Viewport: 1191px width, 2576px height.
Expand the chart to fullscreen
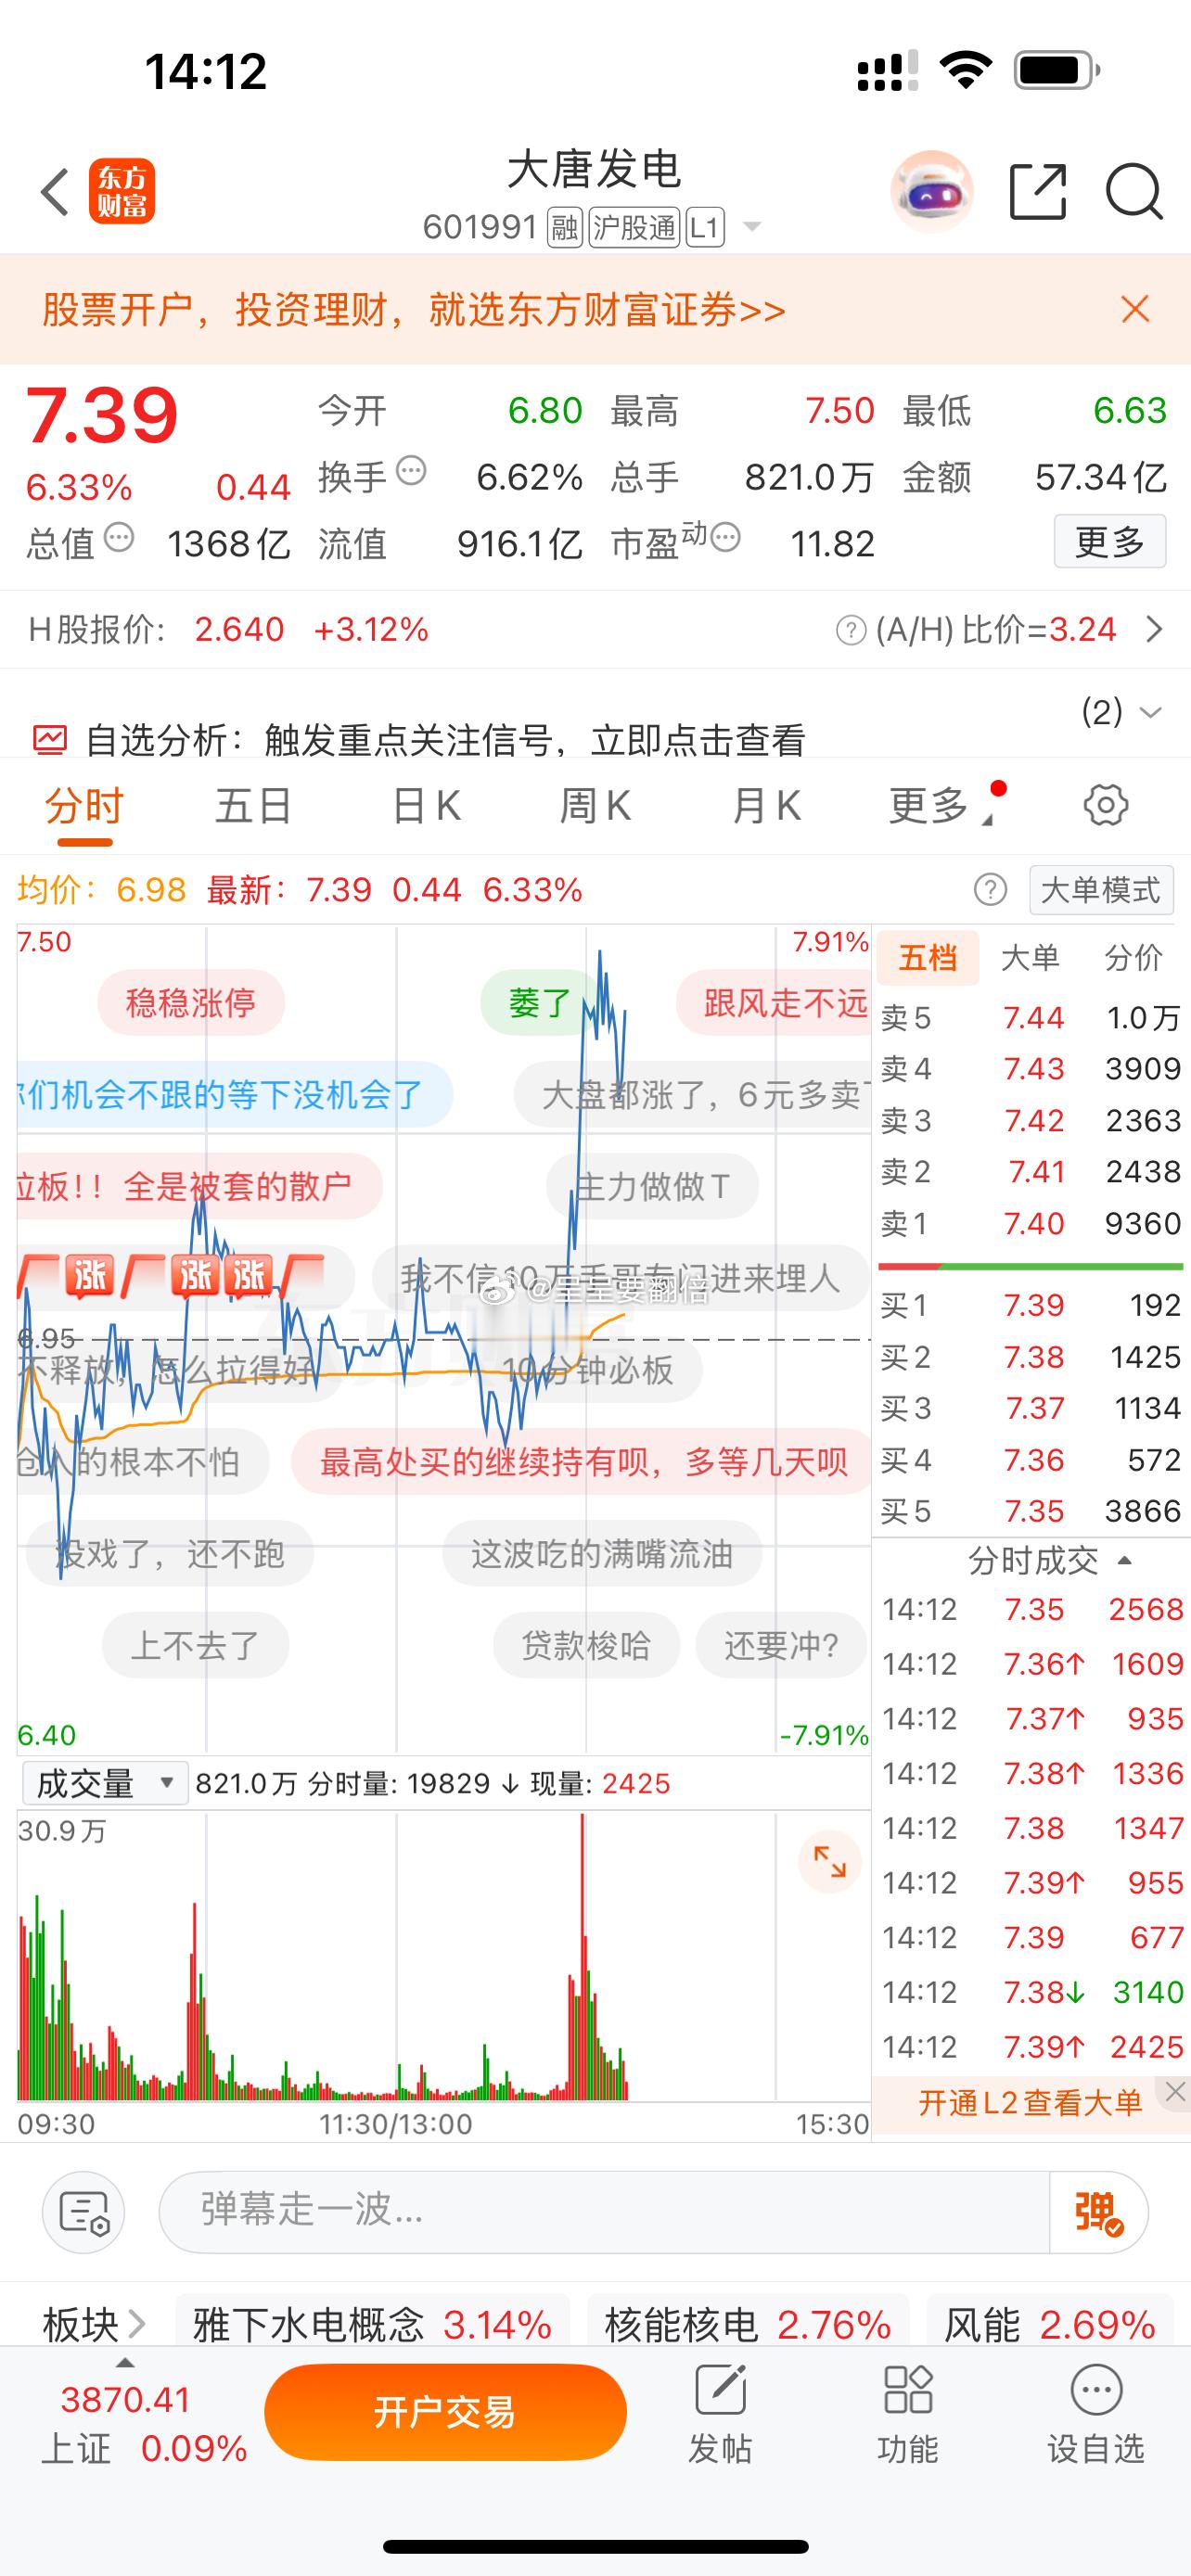829,1862
